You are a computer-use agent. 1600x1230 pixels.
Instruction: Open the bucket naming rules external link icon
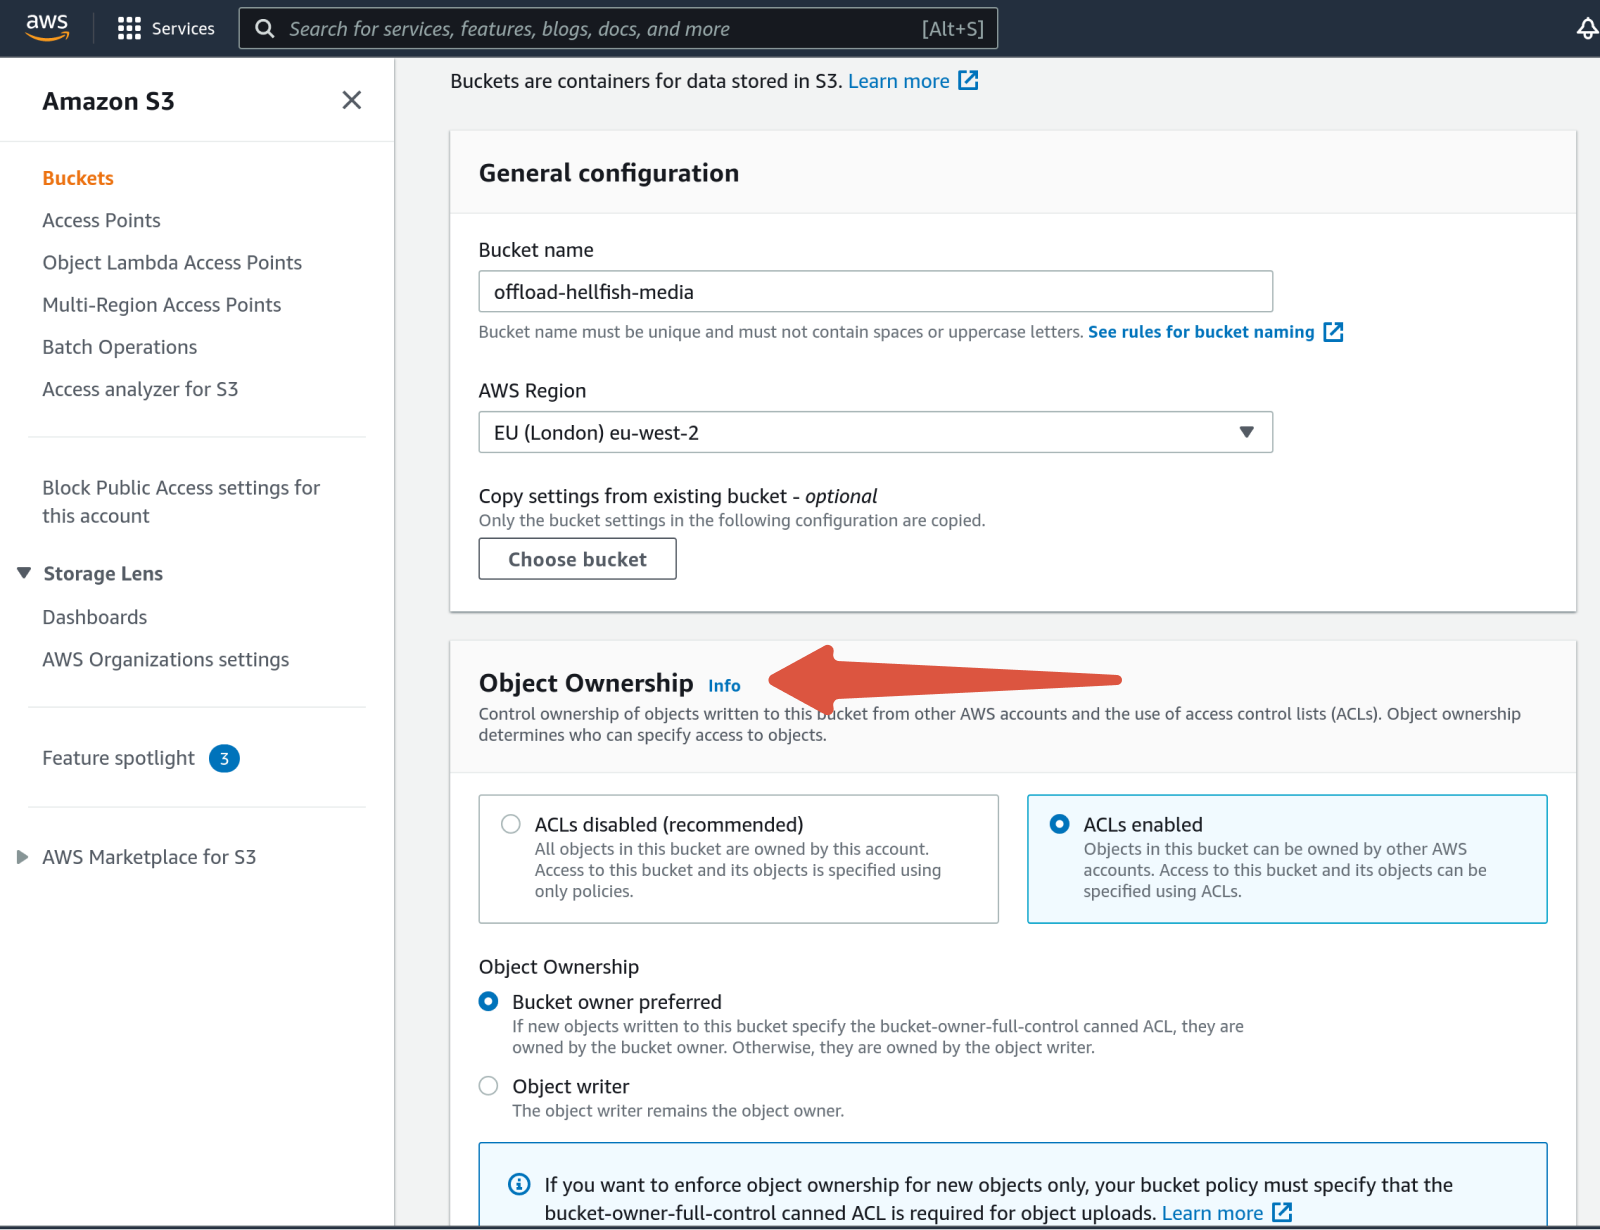tap(1334, 331)
